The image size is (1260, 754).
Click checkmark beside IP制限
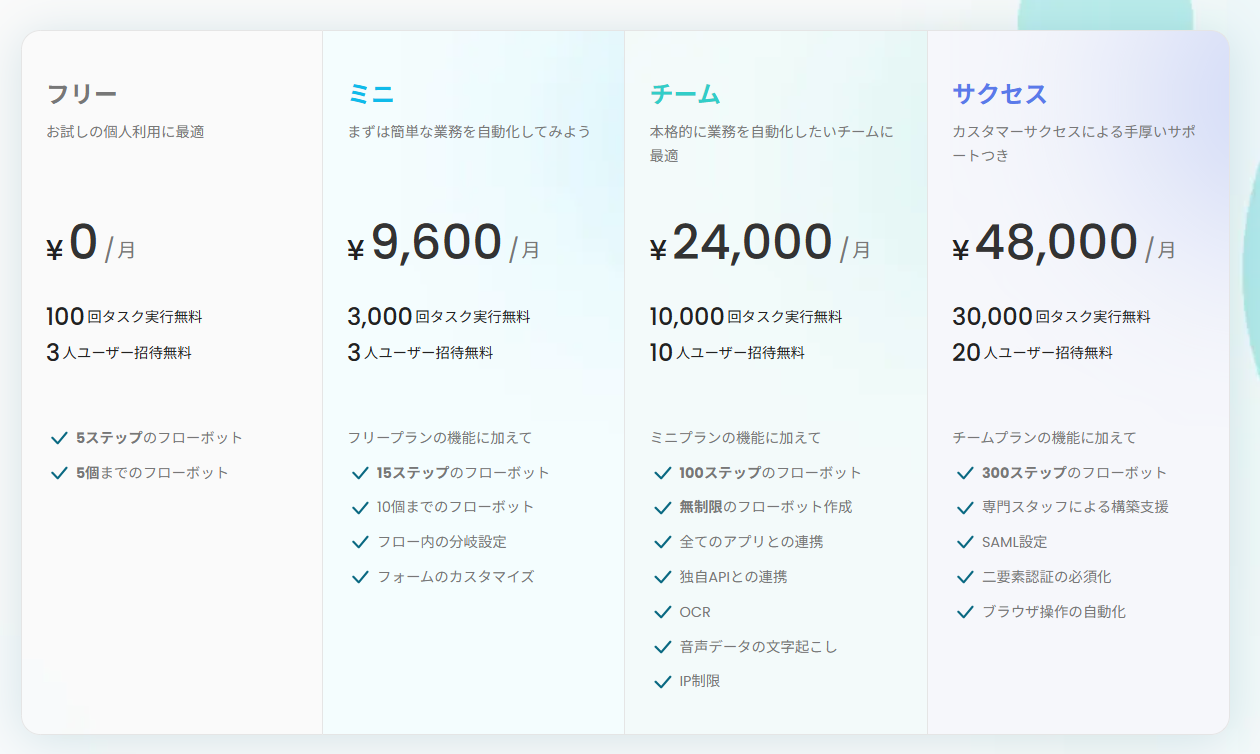662,682
